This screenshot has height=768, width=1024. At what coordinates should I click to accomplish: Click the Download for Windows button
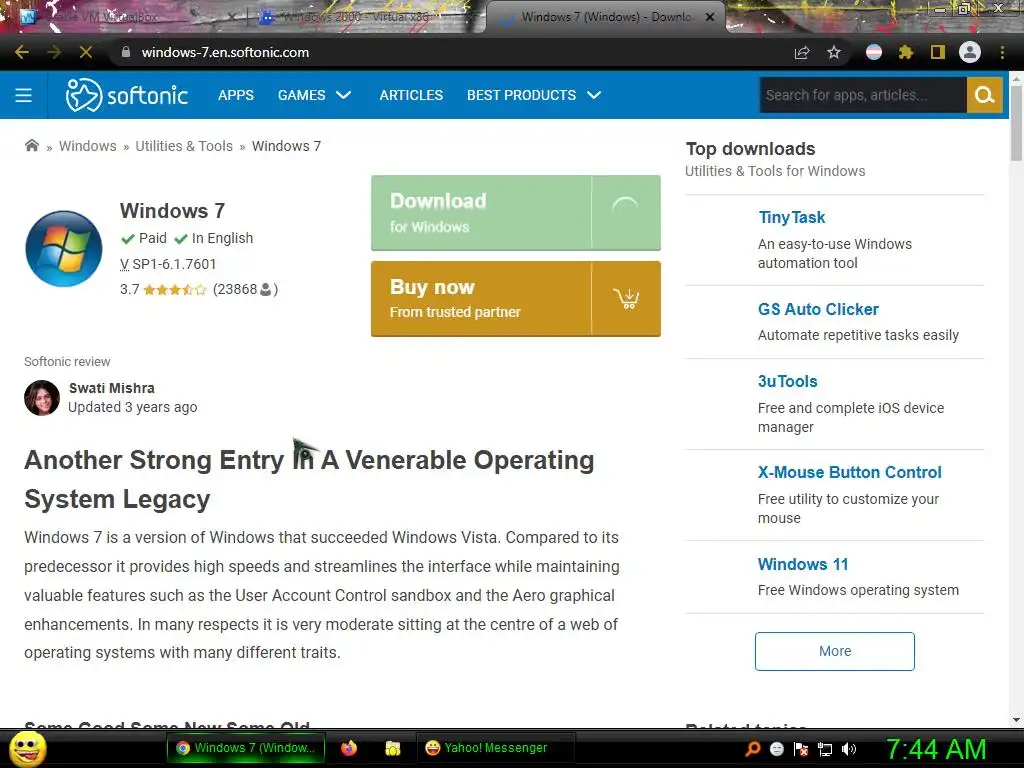[x=515, y=213]
